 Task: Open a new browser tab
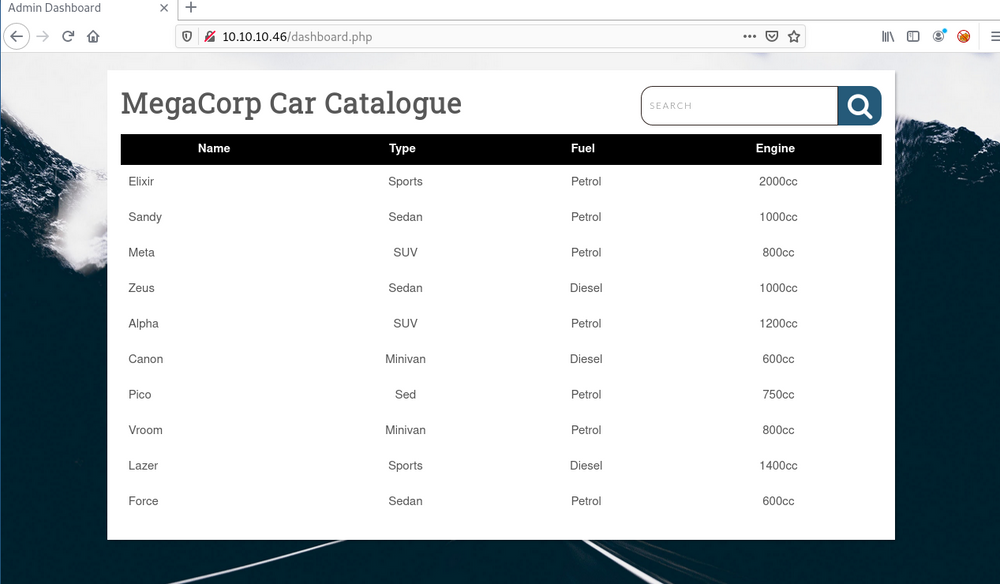click(x=191, y=8)
